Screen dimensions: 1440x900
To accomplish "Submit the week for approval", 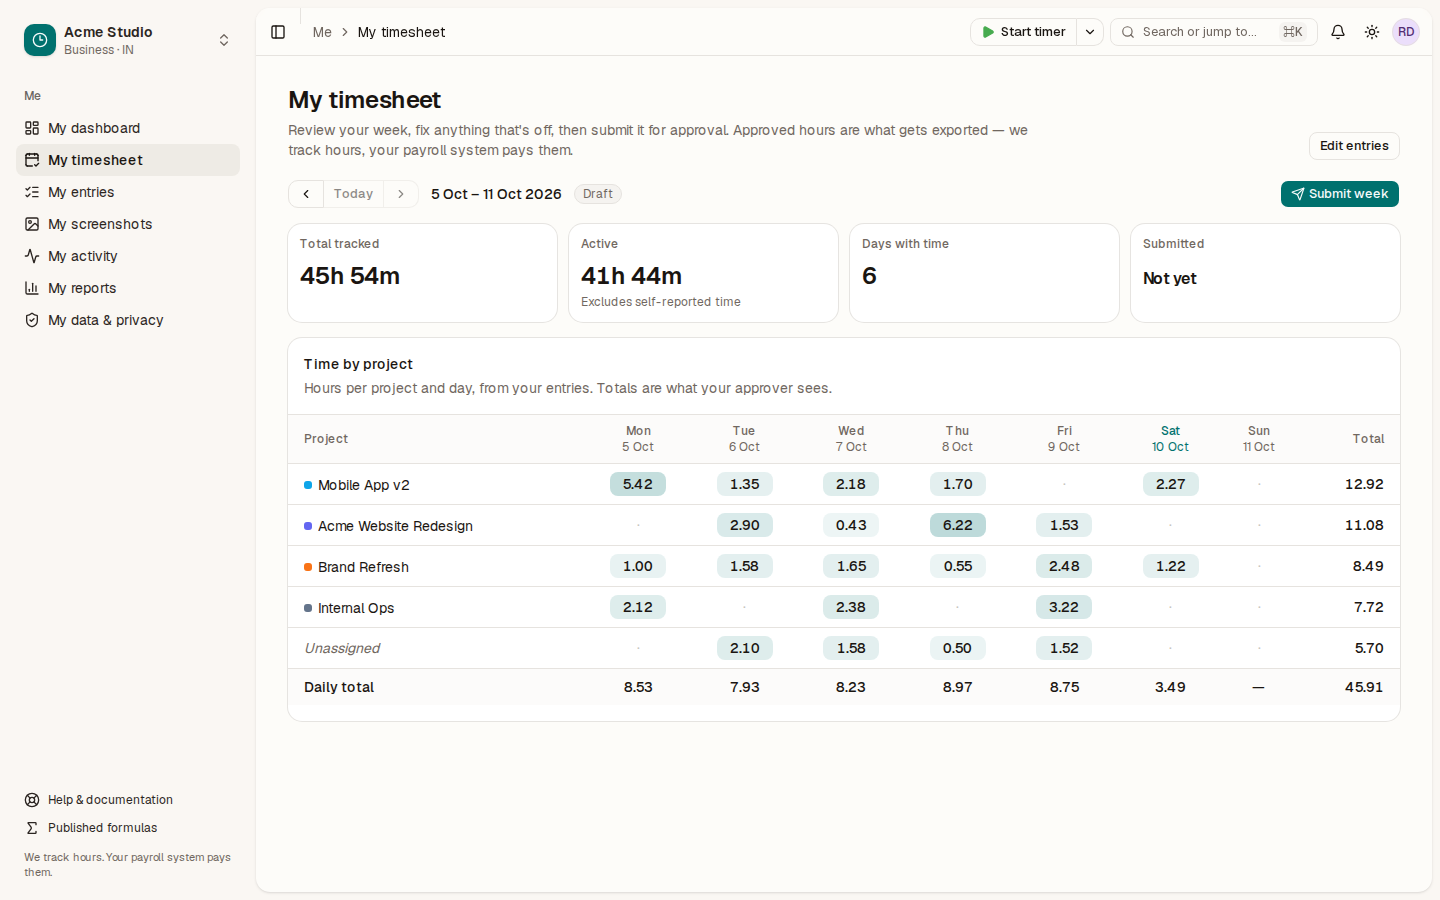I will click(x=1340, y=194).
